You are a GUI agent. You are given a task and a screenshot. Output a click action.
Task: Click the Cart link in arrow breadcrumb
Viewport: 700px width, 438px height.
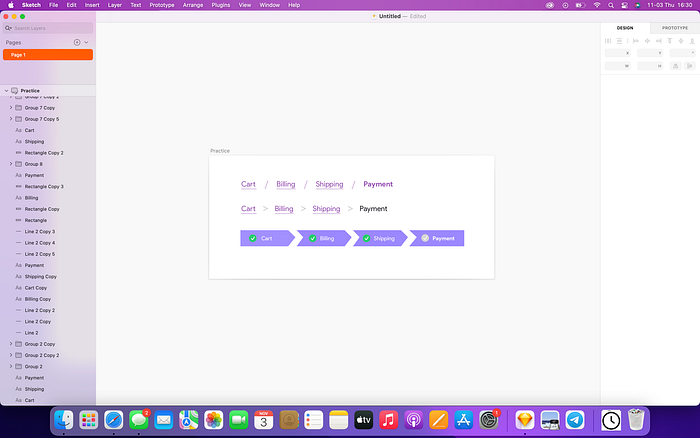[x=248, y=209]
